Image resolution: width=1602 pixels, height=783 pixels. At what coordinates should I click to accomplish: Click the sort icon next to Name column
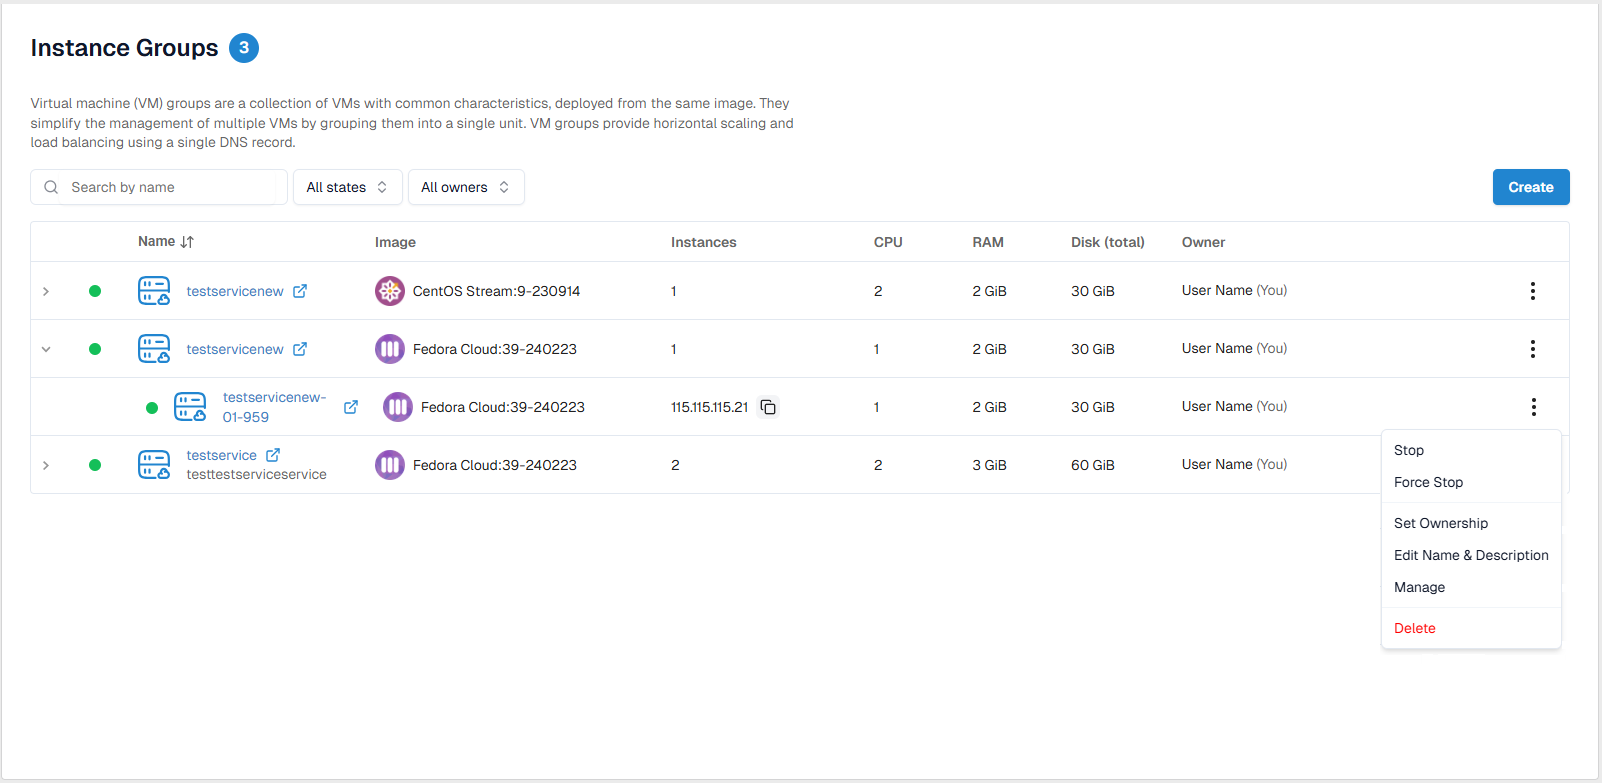(x=187, y=242)
